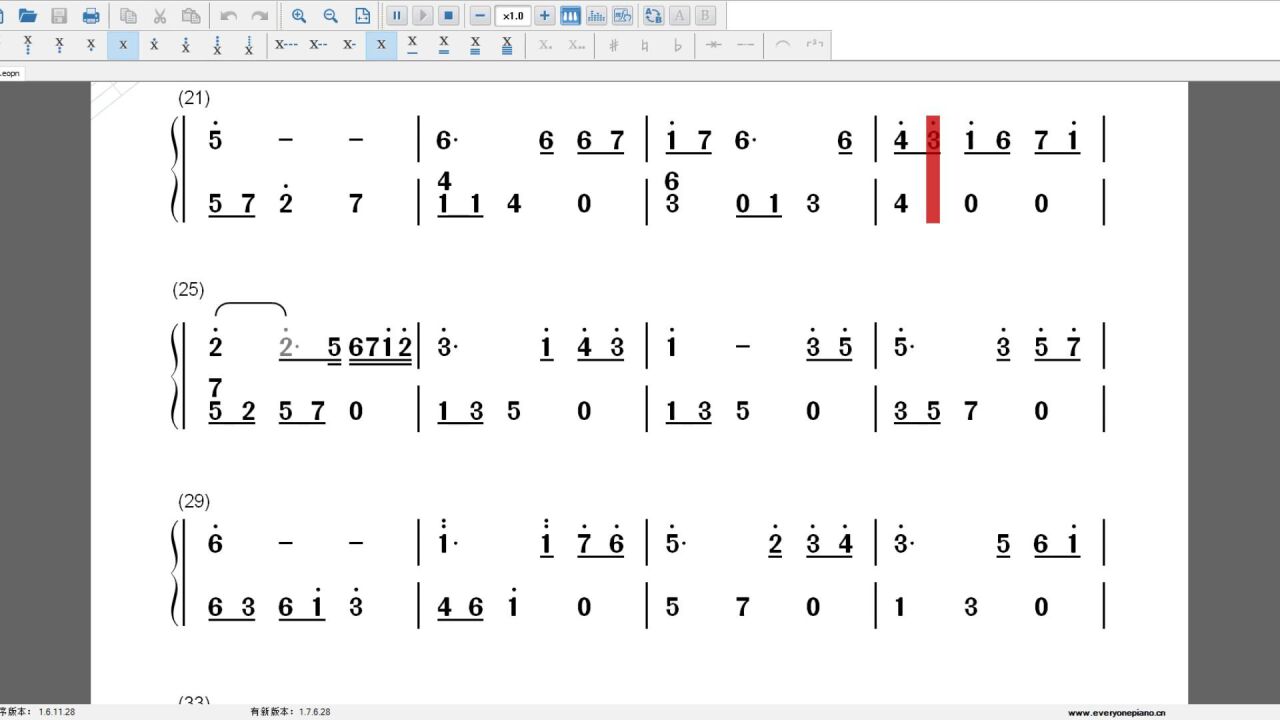The width and height of the screenshot is (1280, 720).
Task: Click the gray dotted 2 in measure 25
Action: (287, 346)
